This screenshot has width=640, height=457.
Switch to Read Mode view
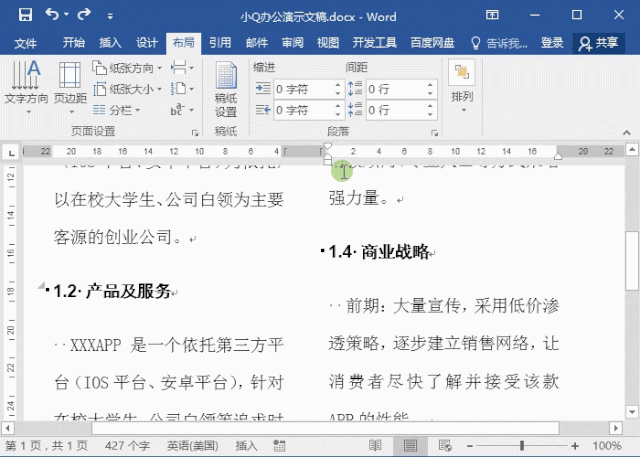click(375, 446)
